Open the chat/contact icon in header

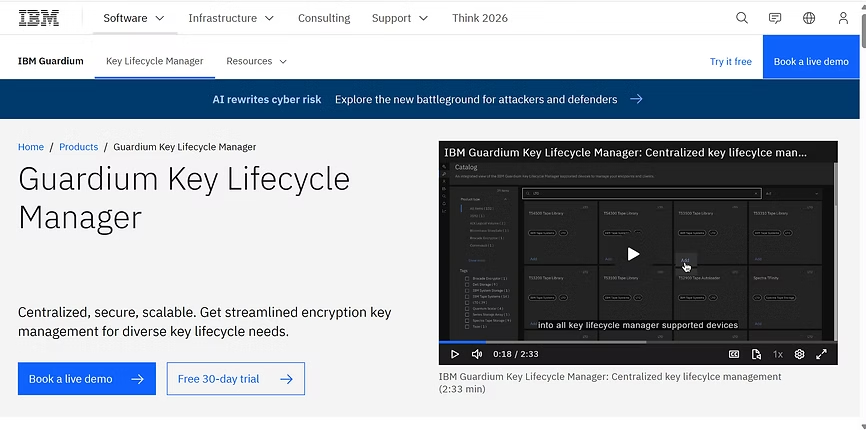click(x=775, y=18)
